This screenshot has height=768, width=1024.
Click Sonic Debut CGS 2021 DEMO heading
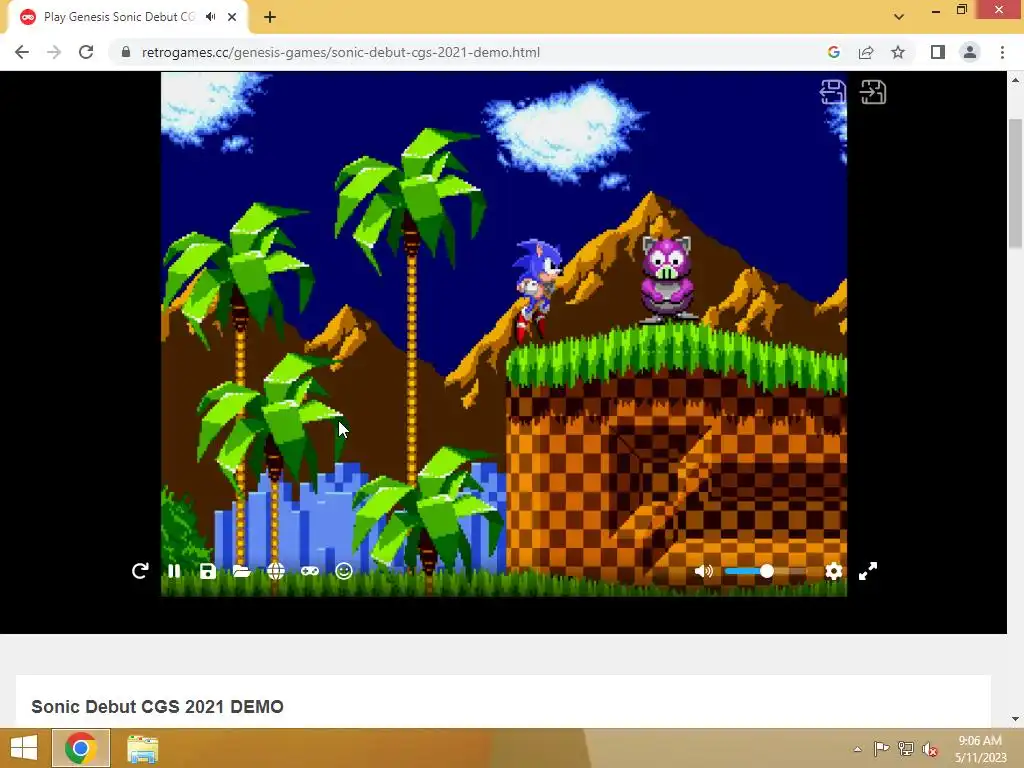point(157,707)
